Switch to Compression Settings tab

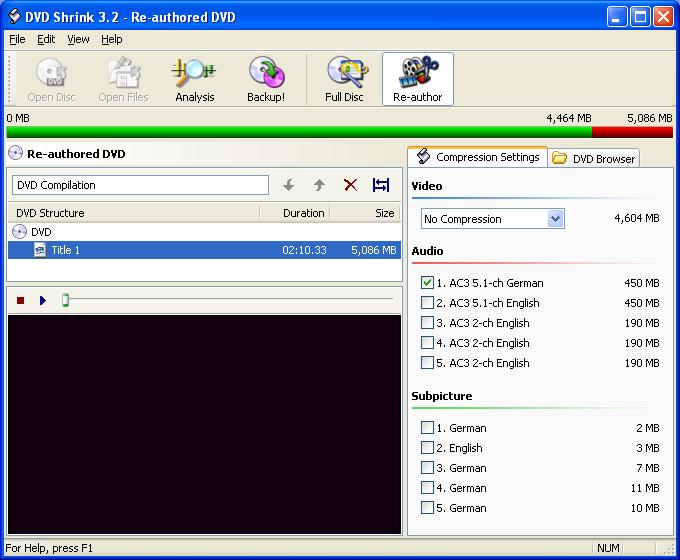coord(477,157)
